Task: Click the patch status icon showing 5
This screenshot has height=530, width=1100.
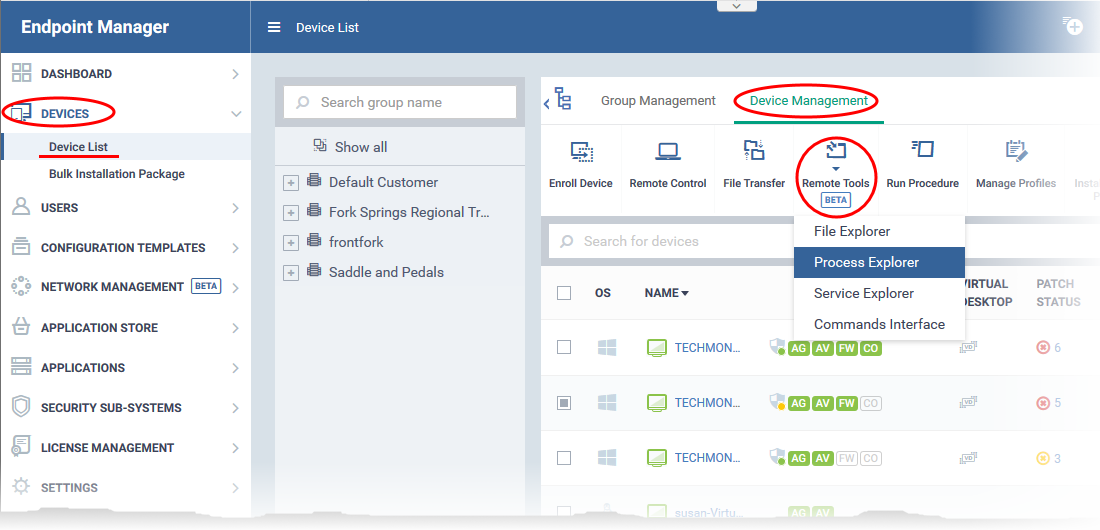Action: [x=1042, y=403]
